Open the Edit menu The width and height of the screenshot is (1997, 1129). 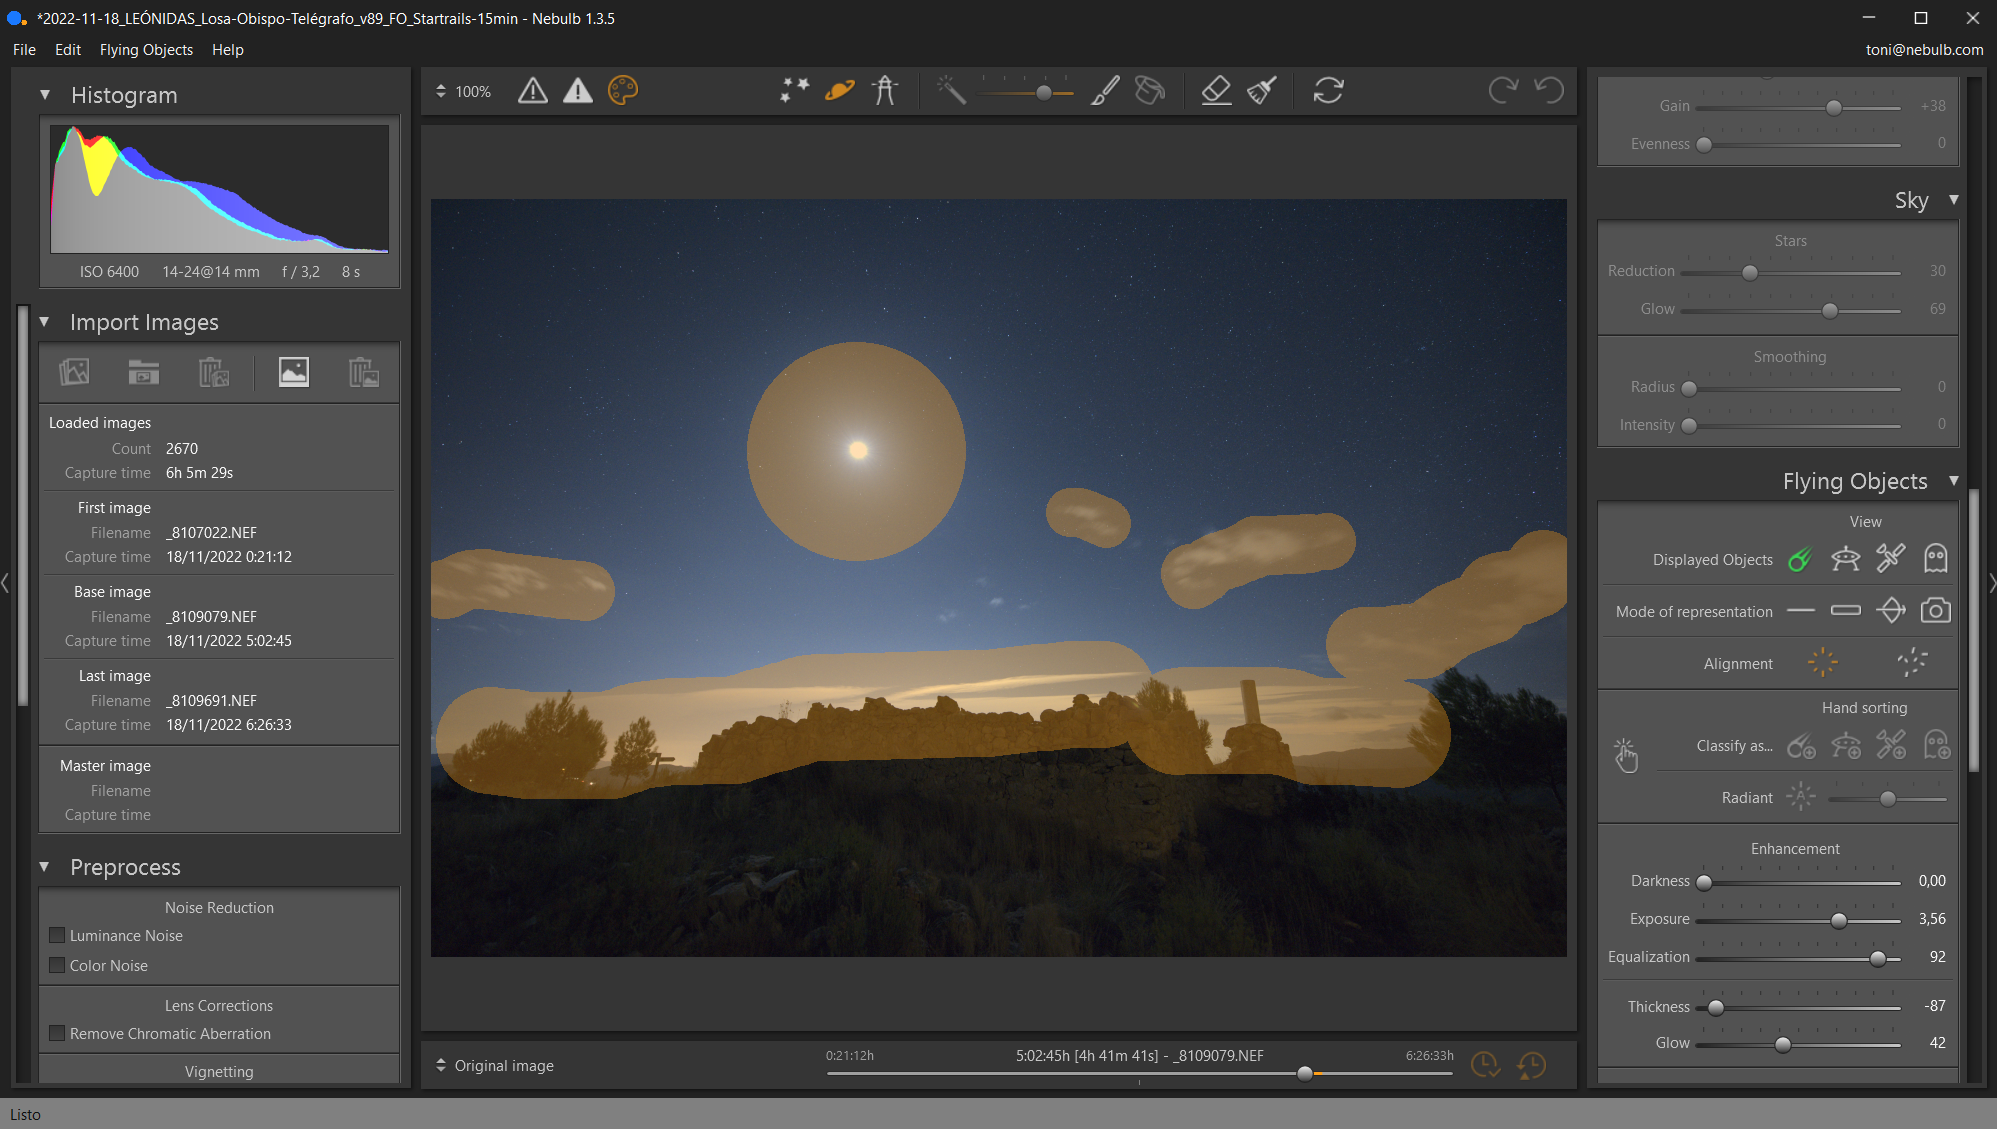point(68,49)
